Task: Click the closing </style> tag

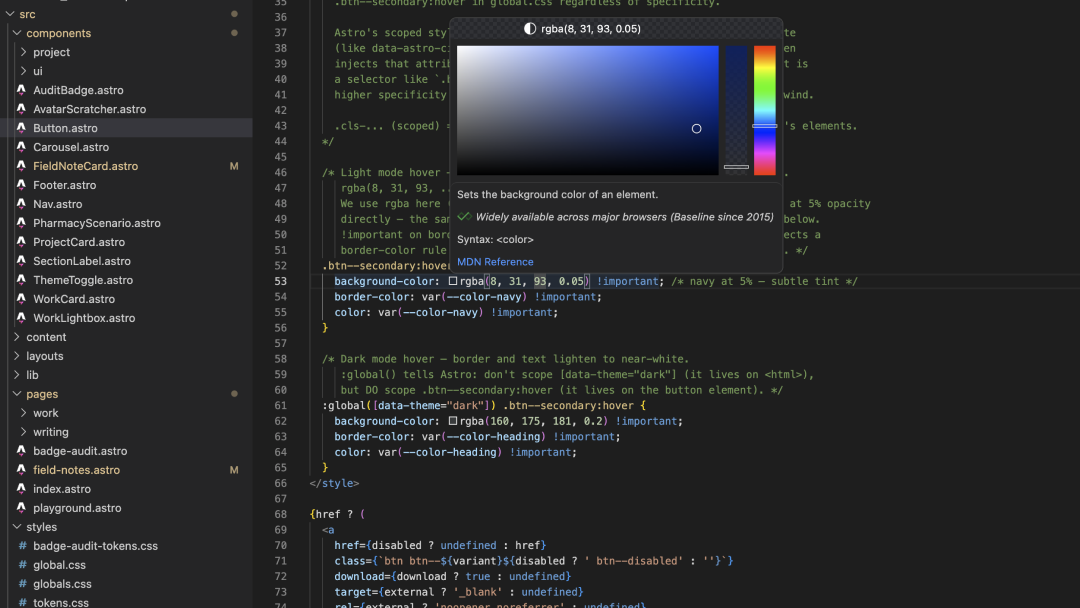Action: coord(334,483)
